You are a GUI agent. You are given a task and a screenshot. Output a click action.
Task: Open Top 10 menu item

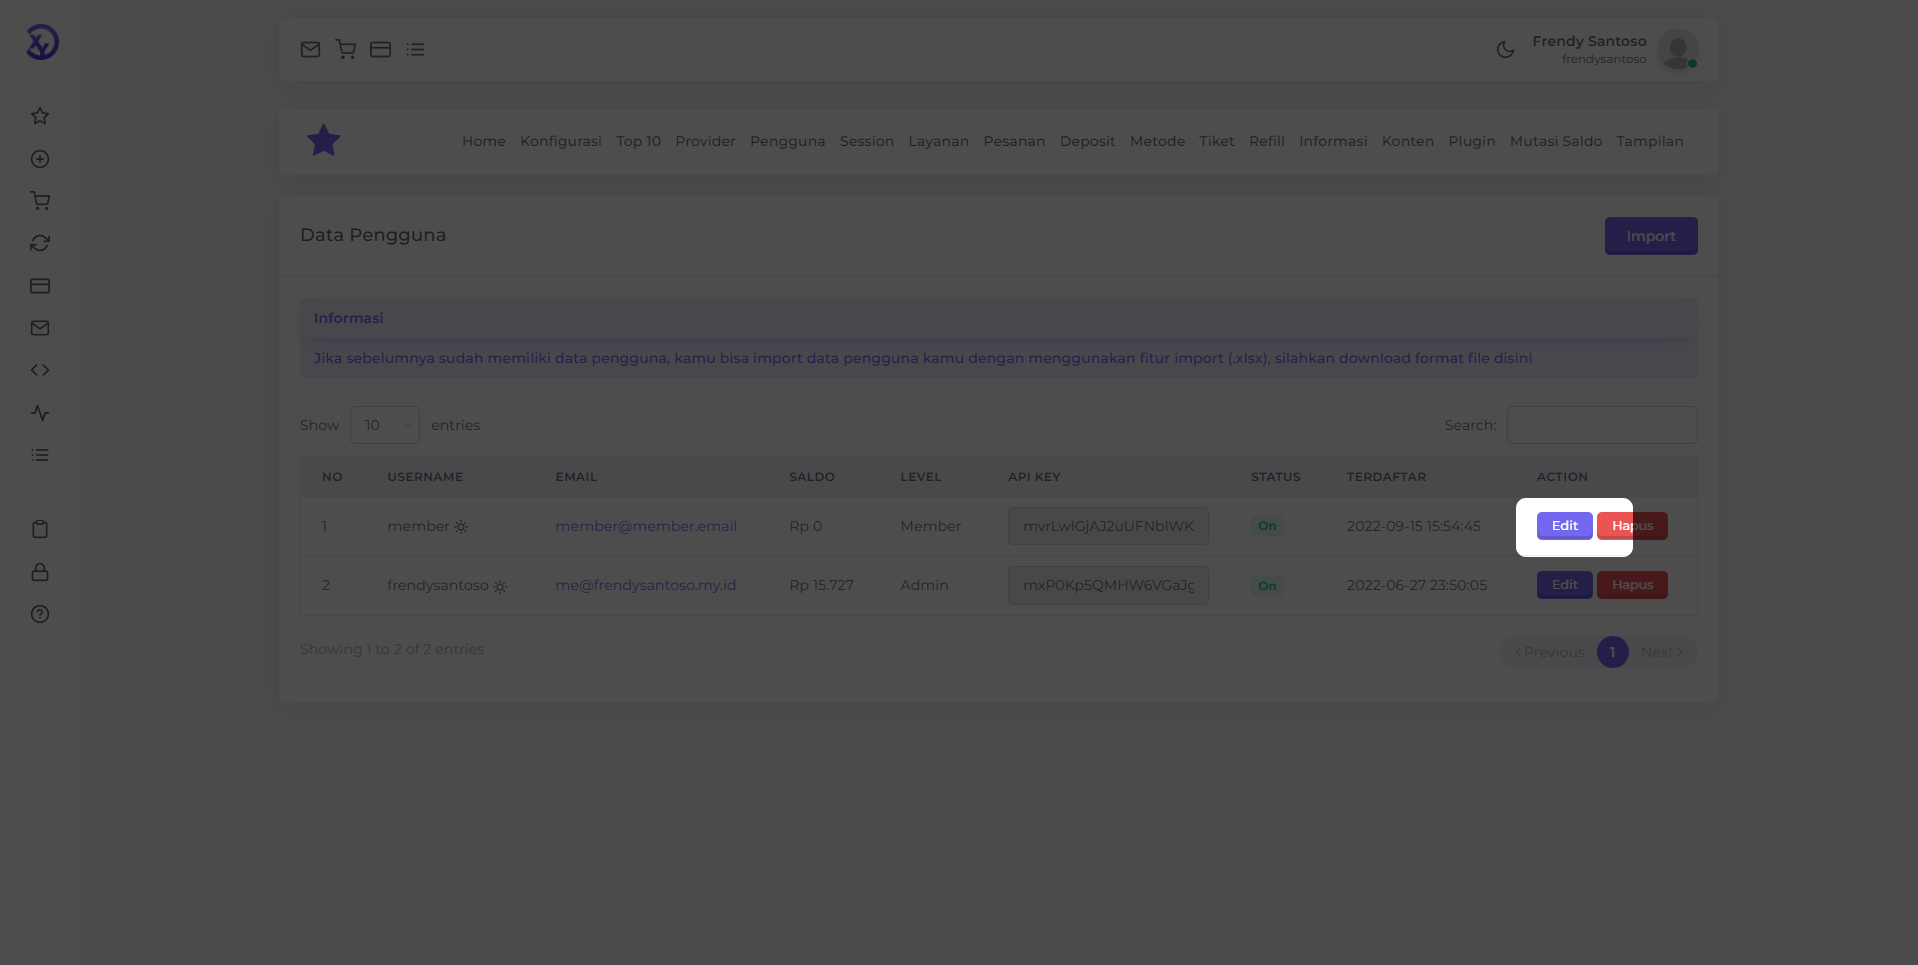click(x=639, y=141)
